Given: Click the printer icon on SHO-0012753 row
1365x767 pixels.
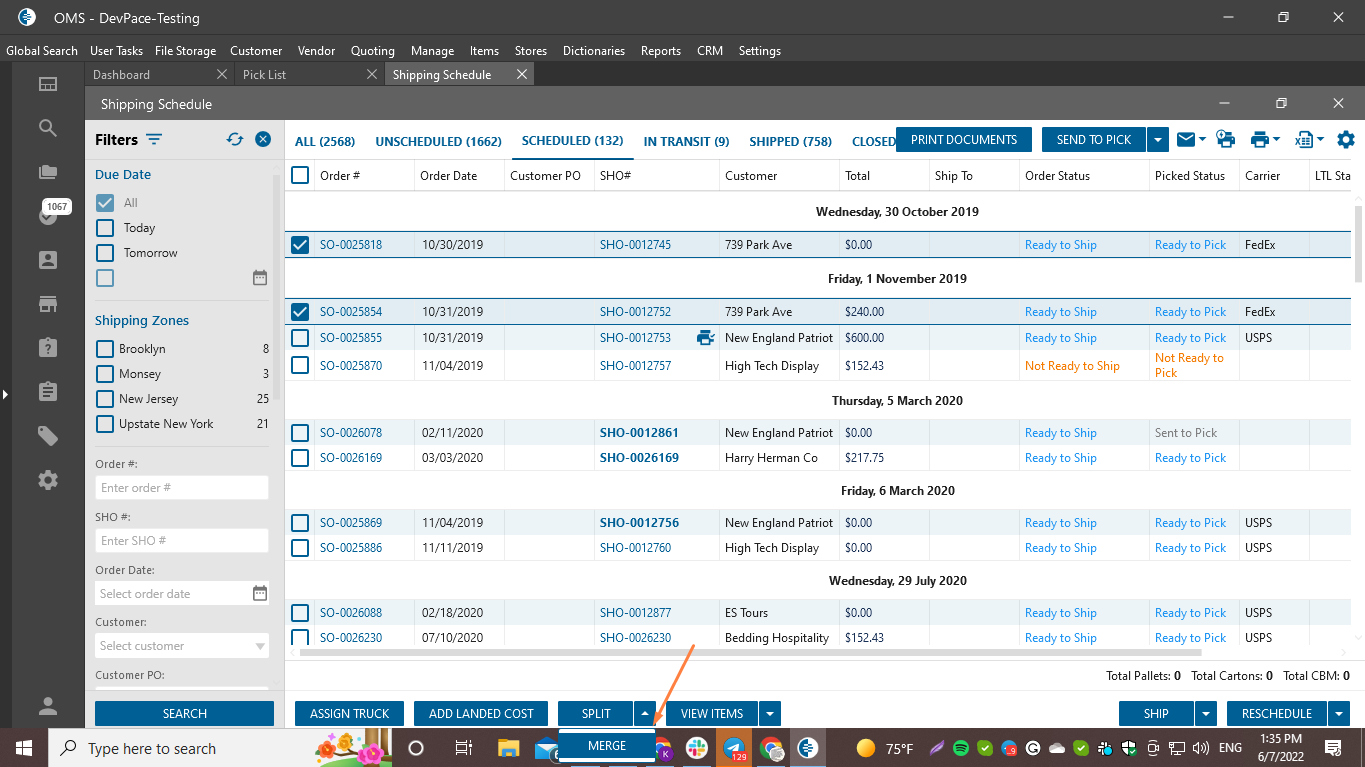Looking at the screenshot, I should coord(705,338).
